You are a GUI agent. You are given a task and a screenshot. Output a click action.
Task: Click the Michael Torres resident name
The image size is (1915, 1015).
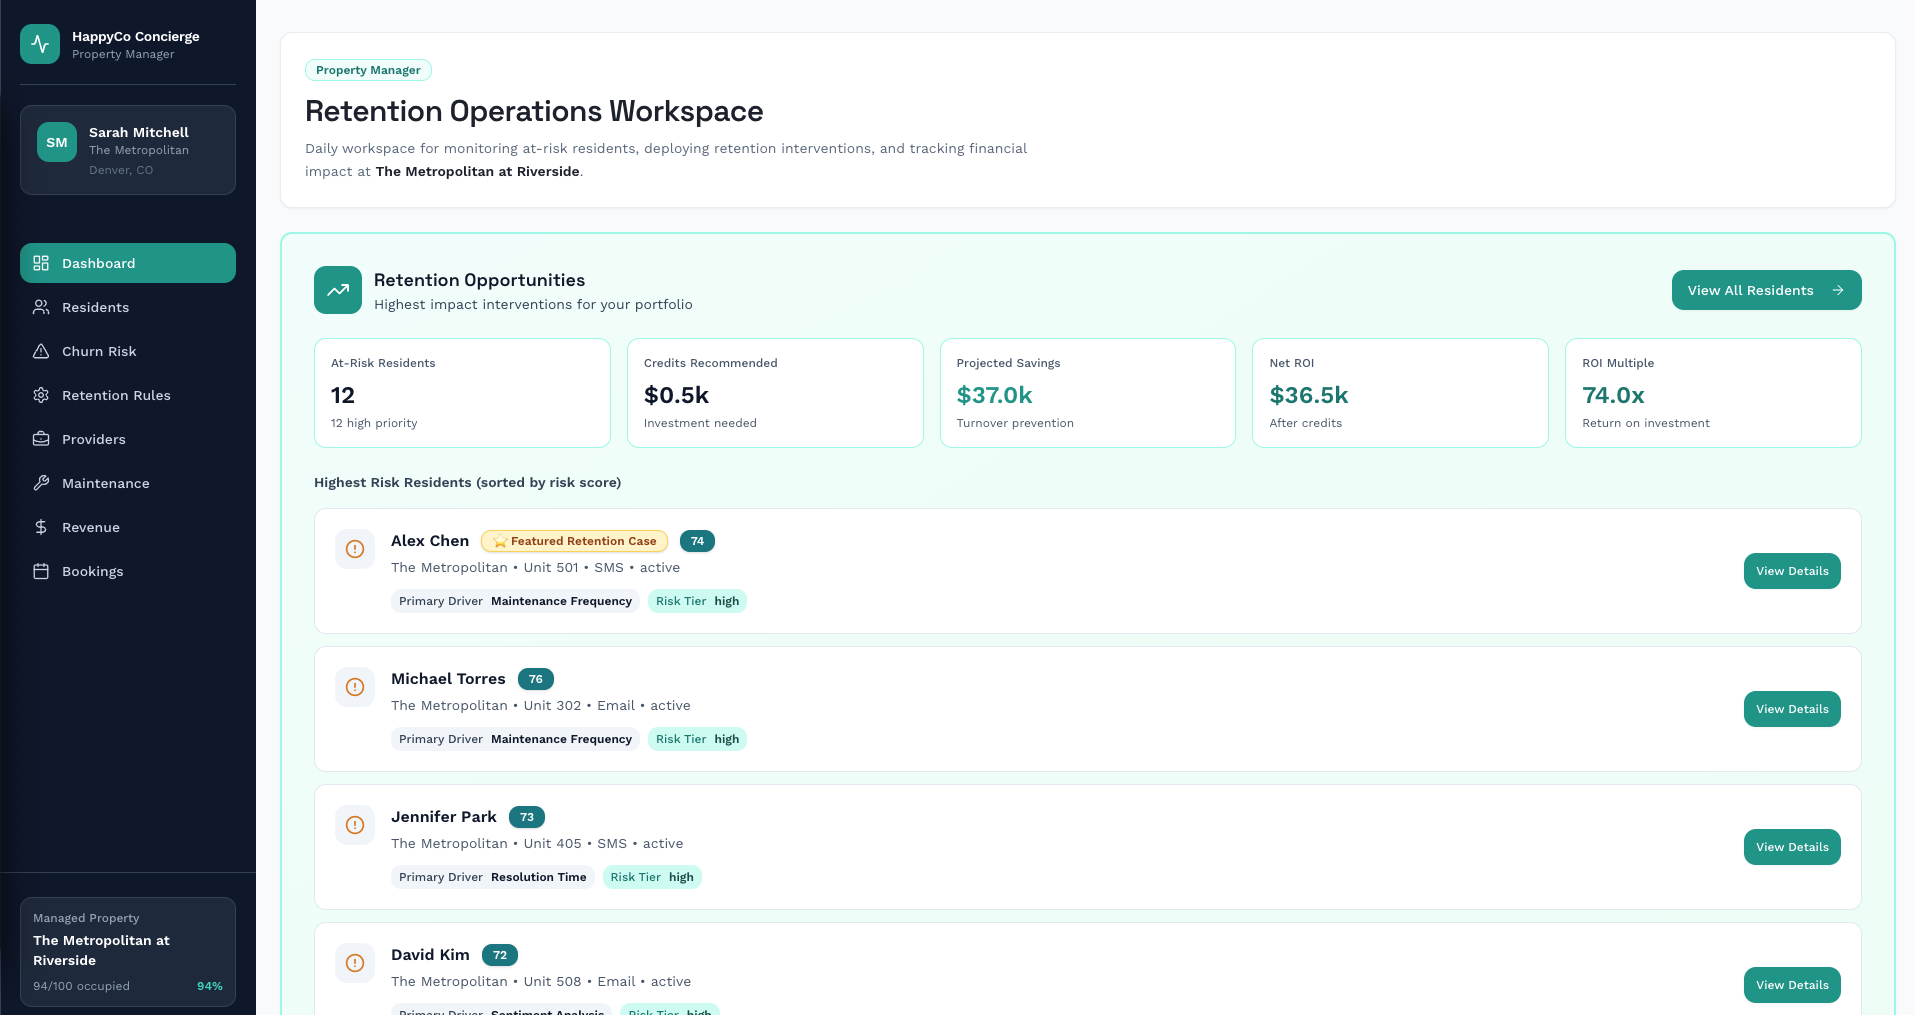click(448, 679)
